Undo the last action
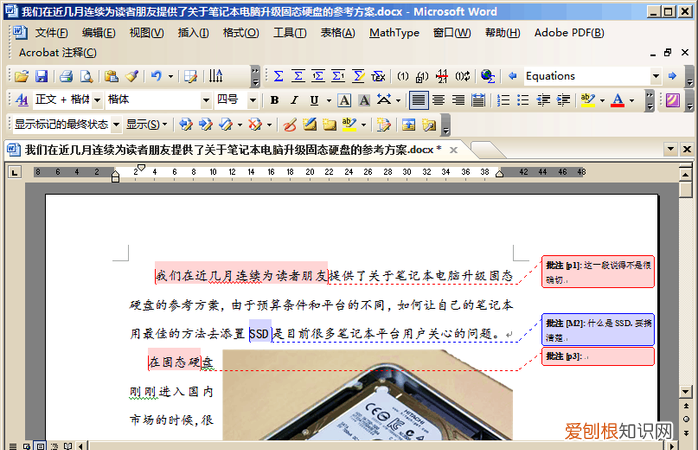Viewport: 698px width, 450px height. 156,76
